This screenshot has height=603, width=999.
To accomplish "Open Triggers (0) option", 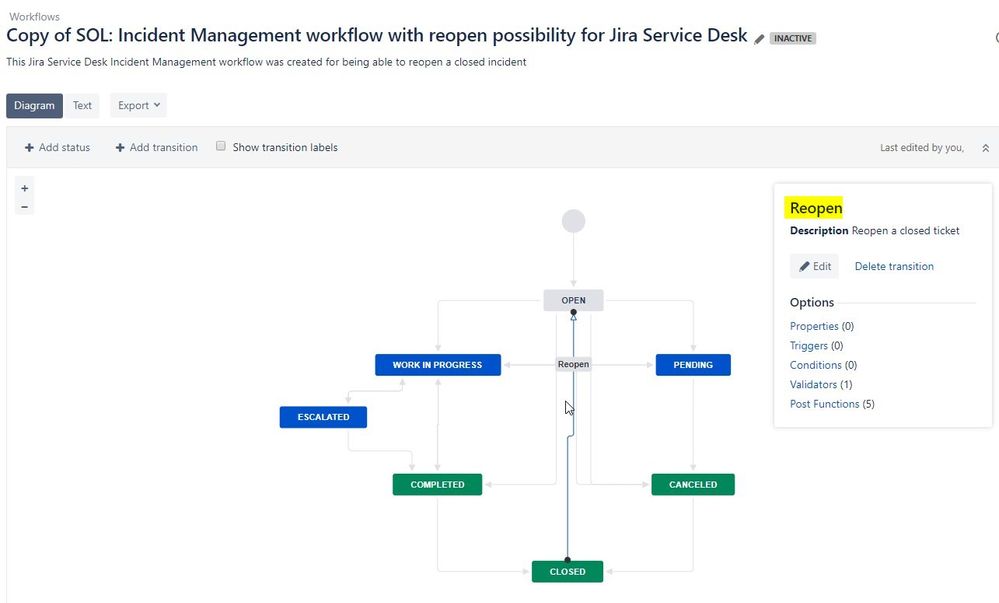I will [816, 345].
